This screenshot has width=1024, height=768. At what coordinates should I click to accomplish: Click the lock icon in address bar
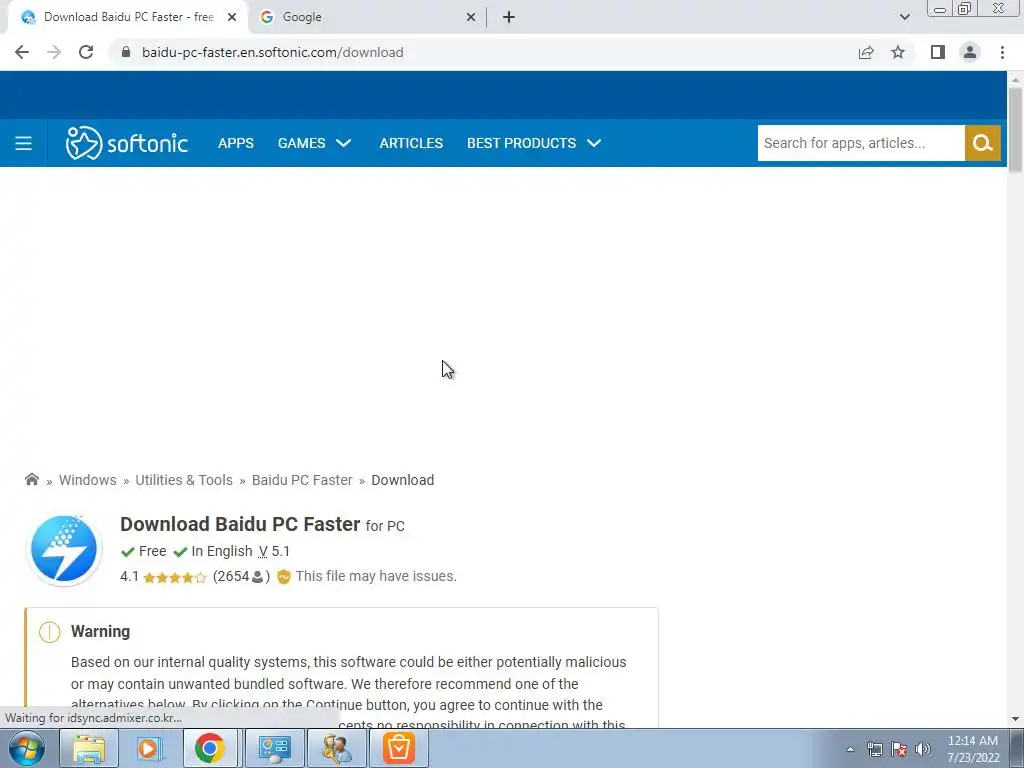pyautogui.click(x=126, y=52)
